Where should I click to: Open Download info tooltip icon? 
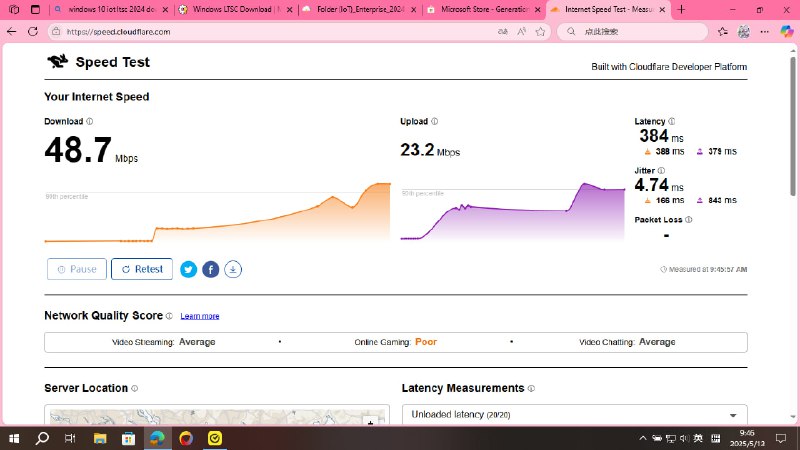click(x=90, y=121)
